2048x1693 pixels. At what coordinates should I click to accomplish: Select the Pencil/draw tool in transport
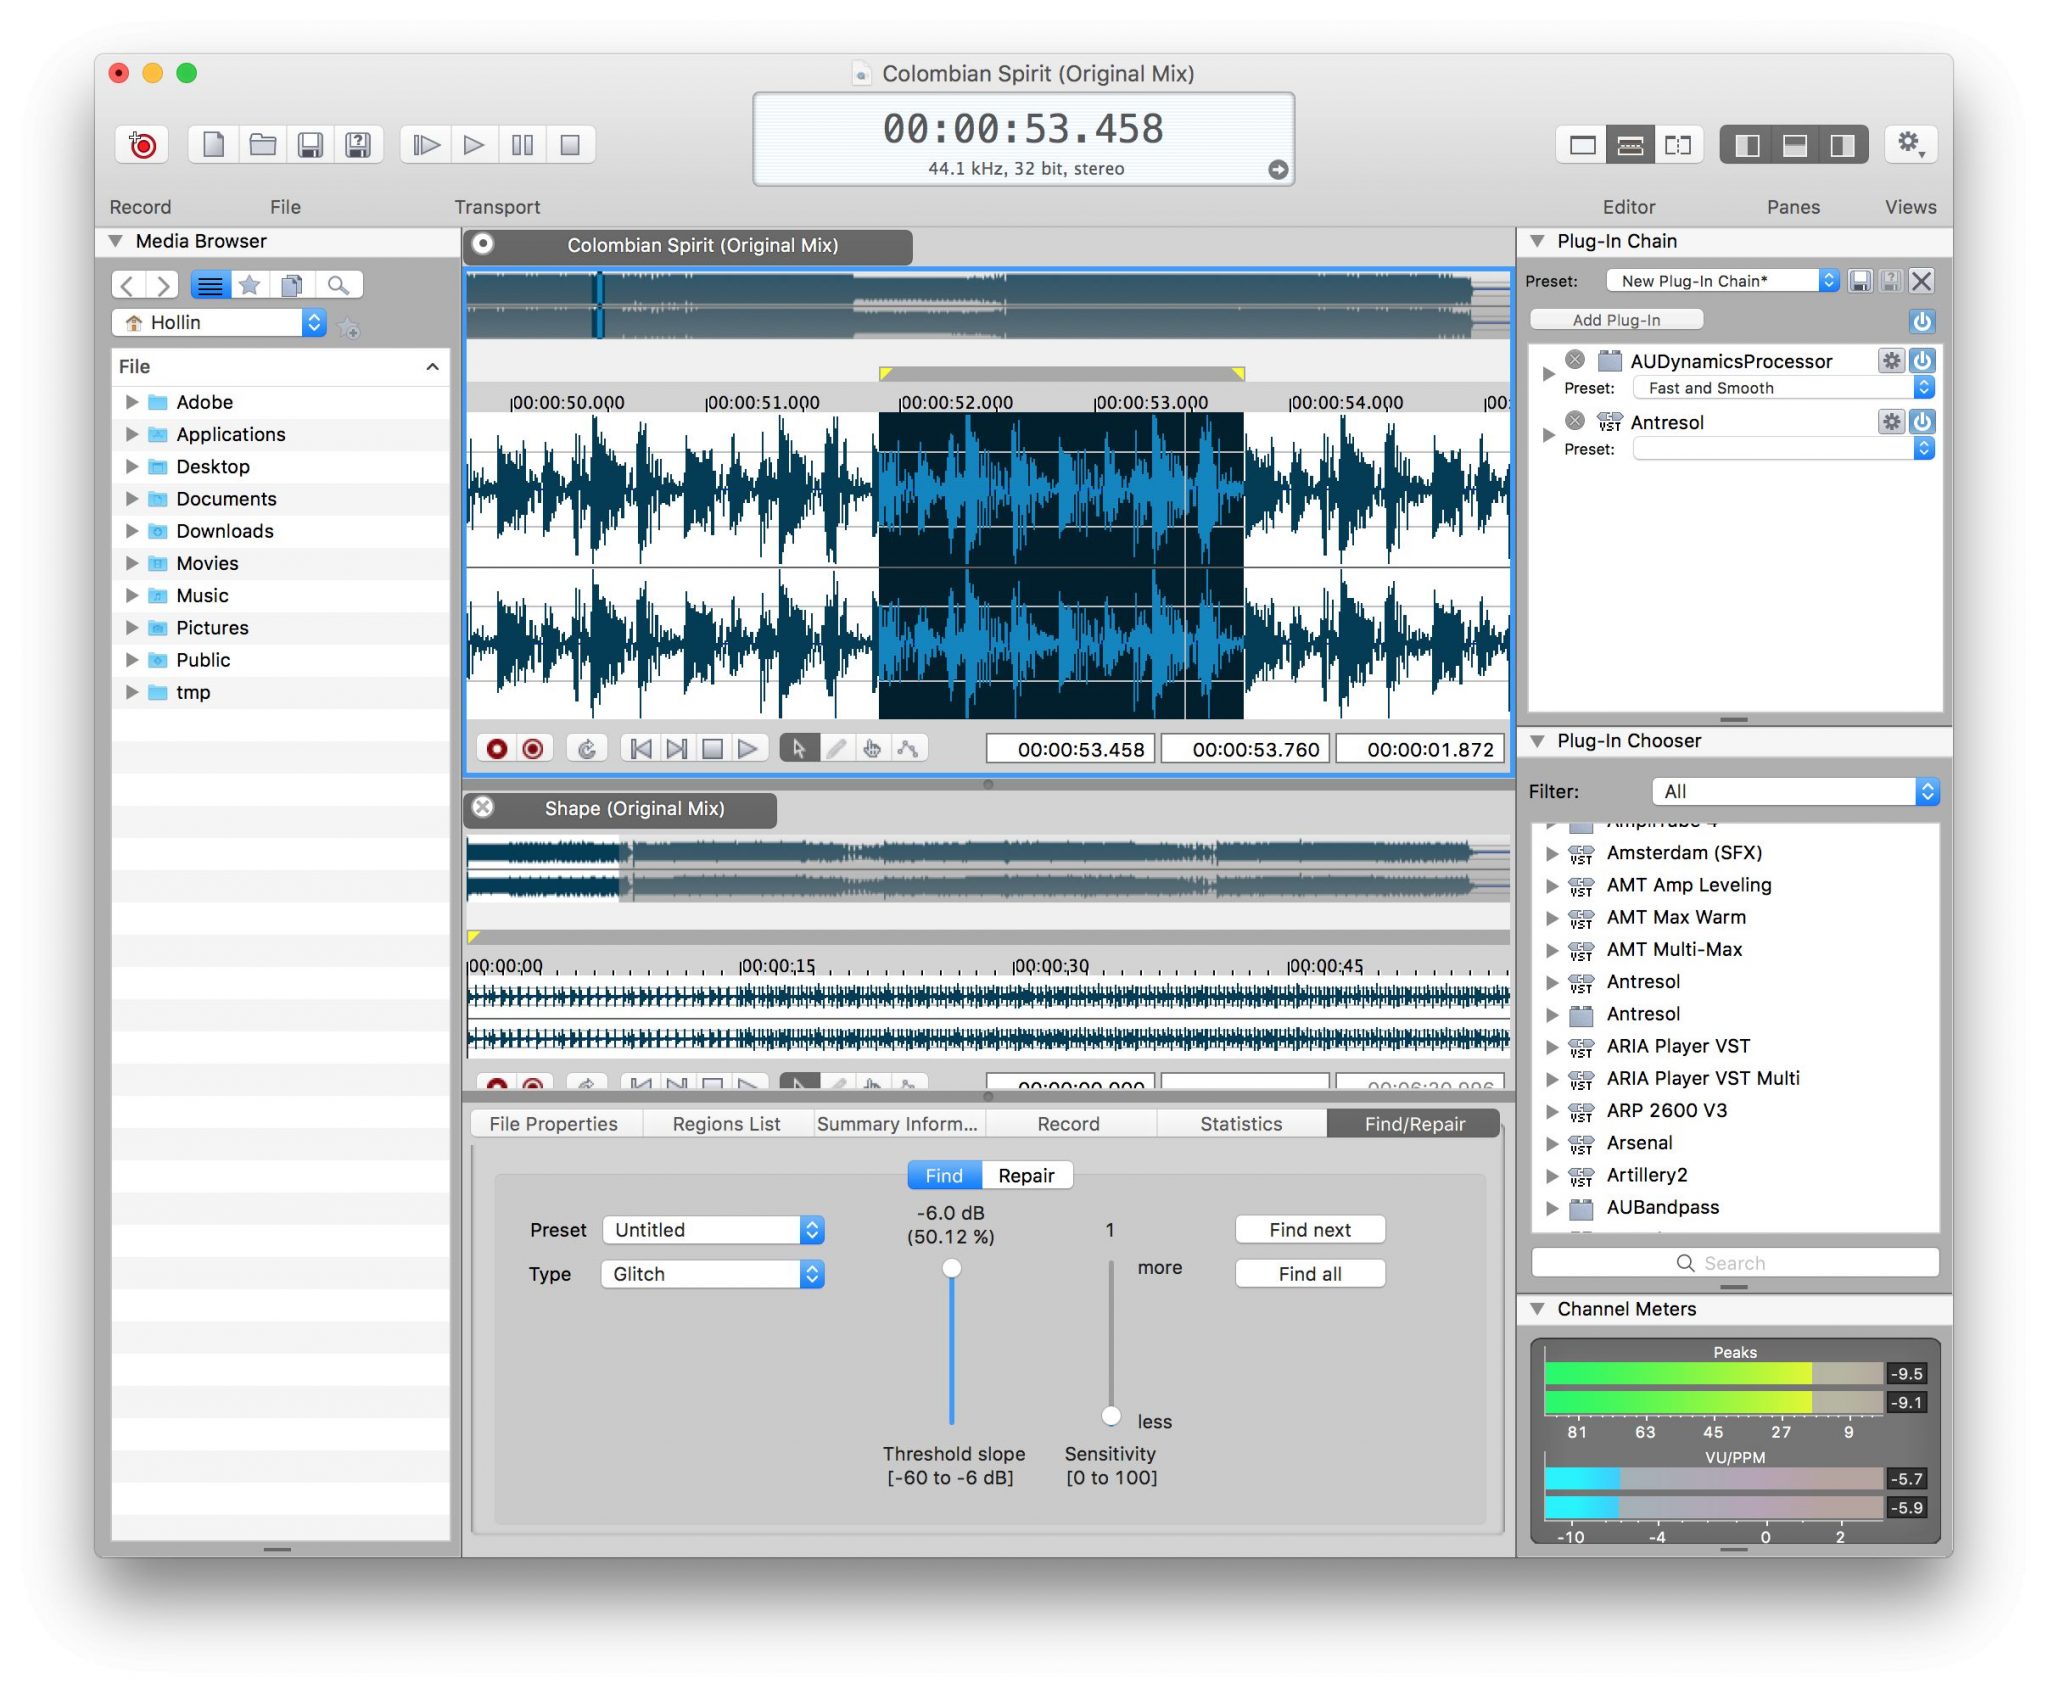click(x=835, y=744)
